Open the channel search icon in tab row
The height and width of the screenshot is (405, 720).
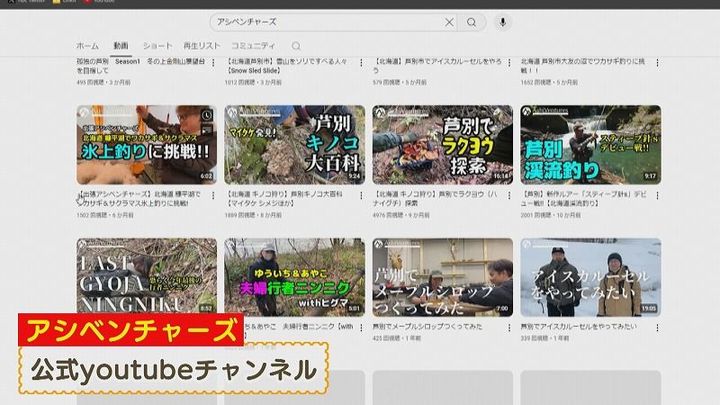point(296,46)
